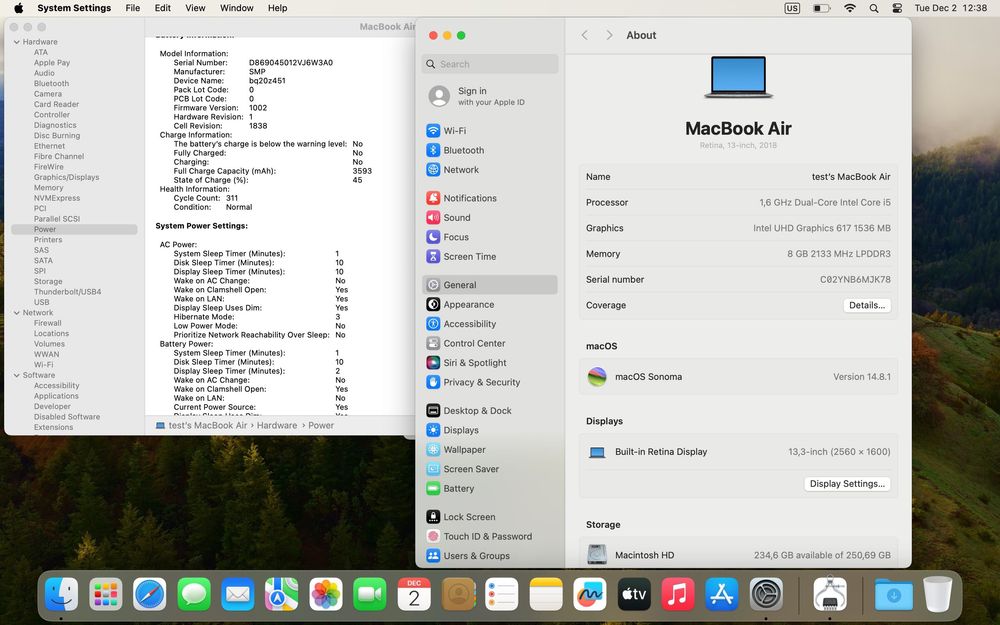Open Photos app in the Dock
1000x625 pixels.
click(326, 594)
